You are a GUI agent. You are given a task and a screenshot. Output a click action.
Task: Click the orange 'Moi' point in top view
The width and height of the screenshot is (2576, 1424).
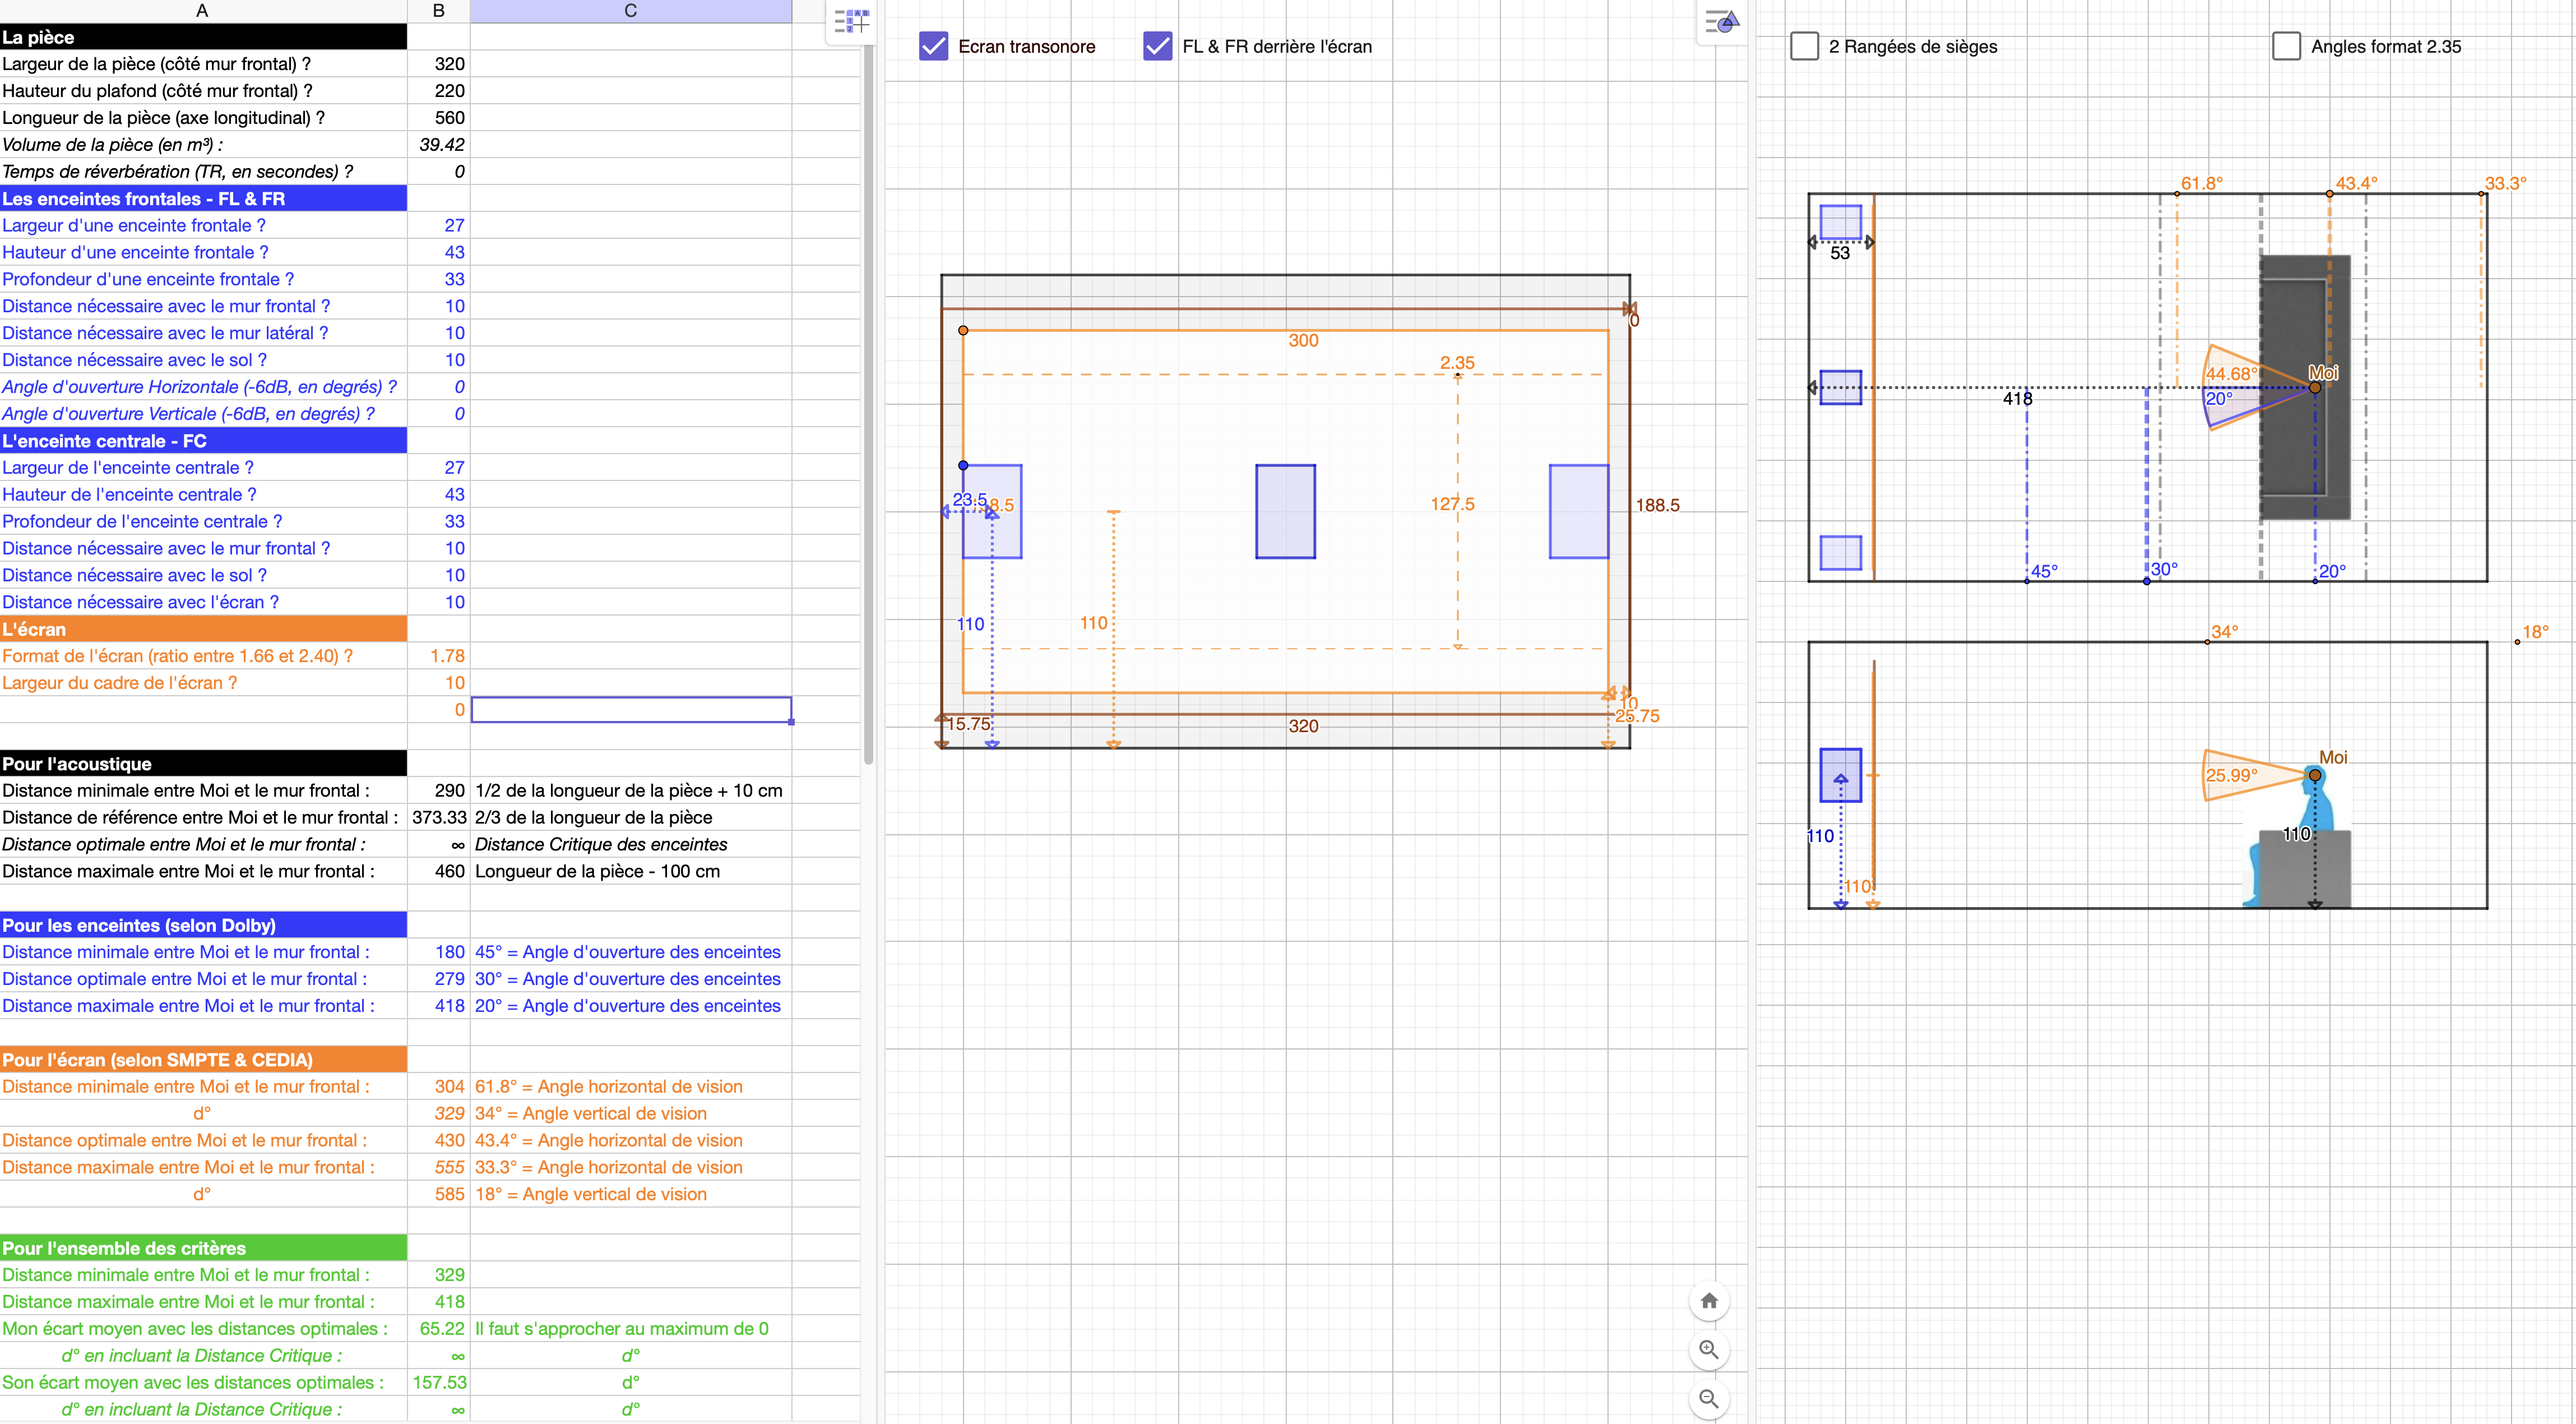tap(2315, 387)
